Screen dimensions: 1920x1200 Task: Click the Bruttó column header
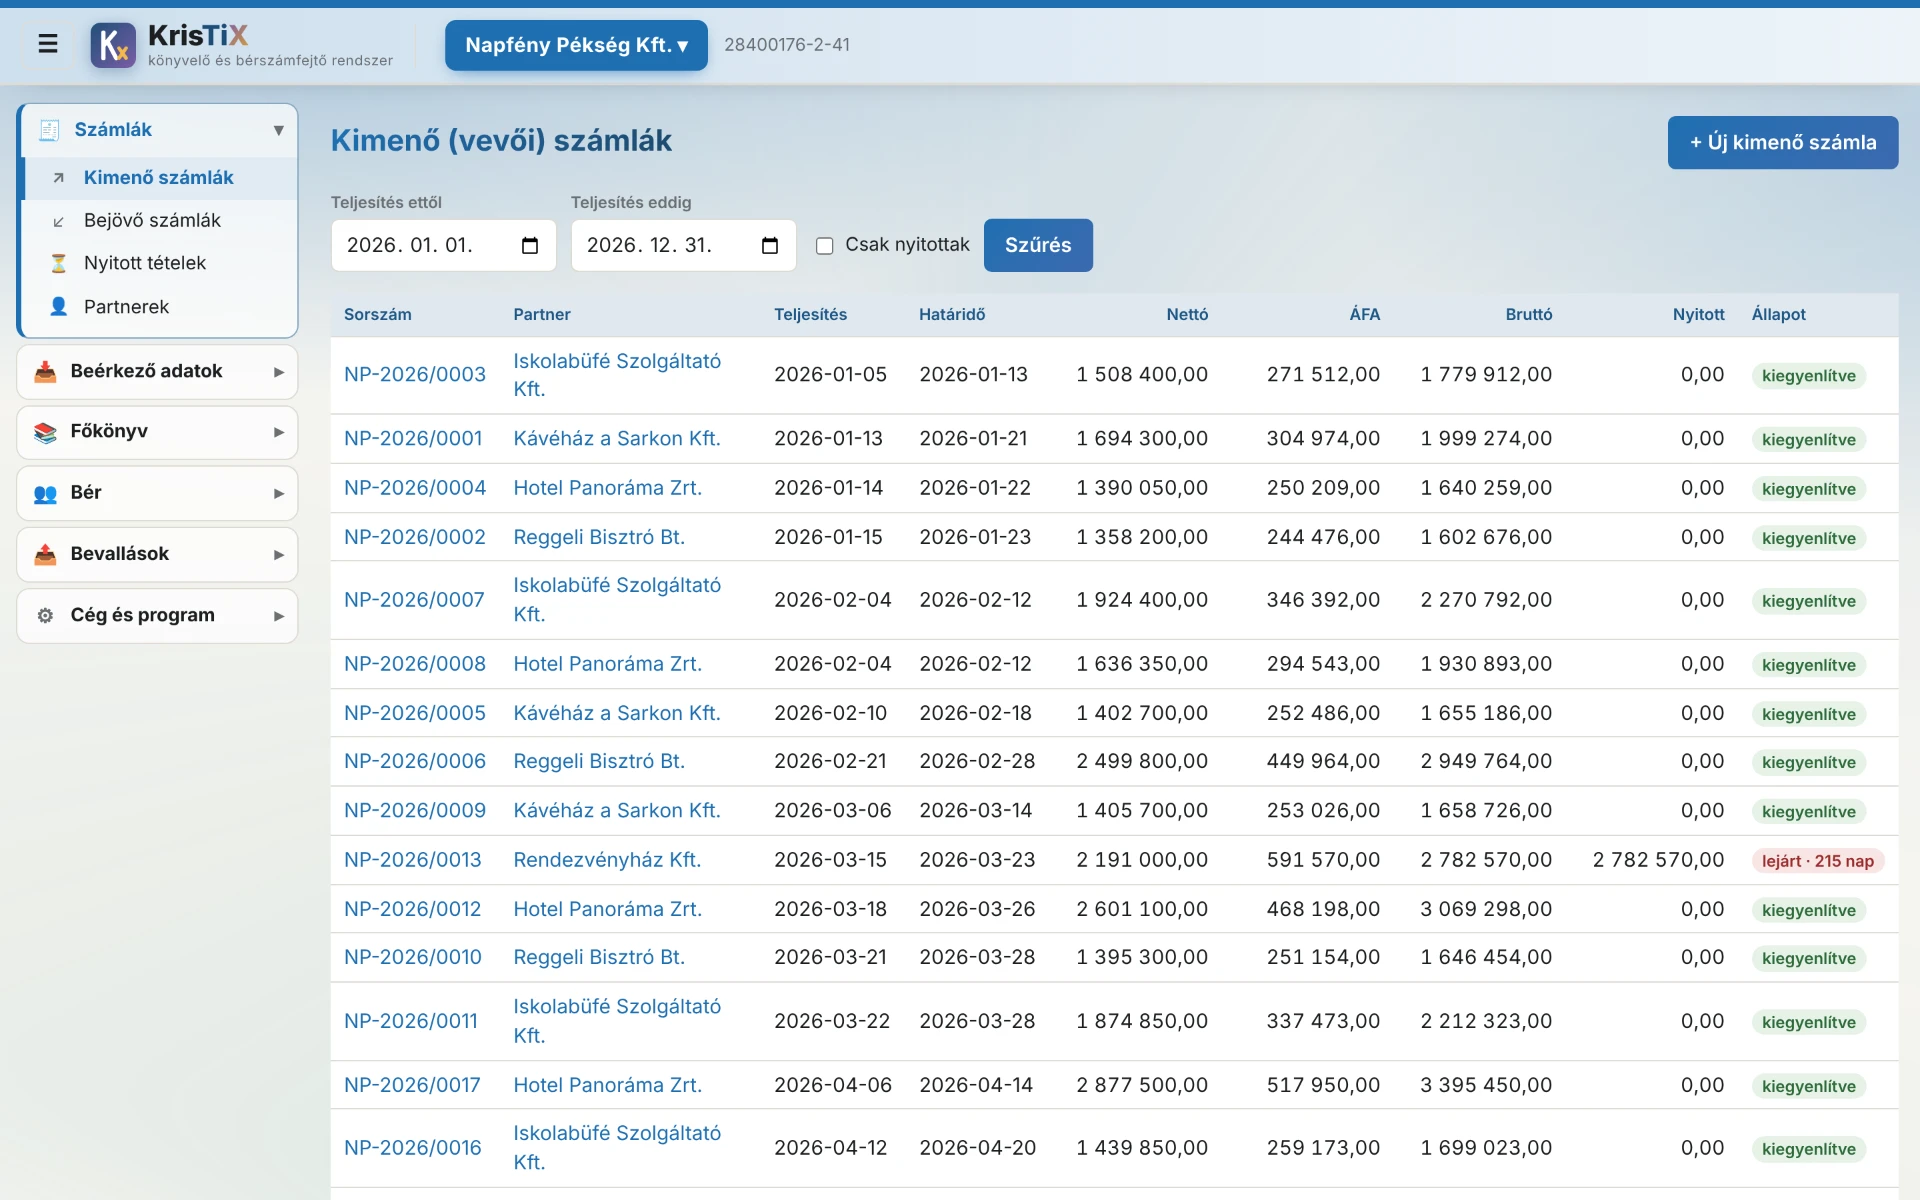[1528, 315]
